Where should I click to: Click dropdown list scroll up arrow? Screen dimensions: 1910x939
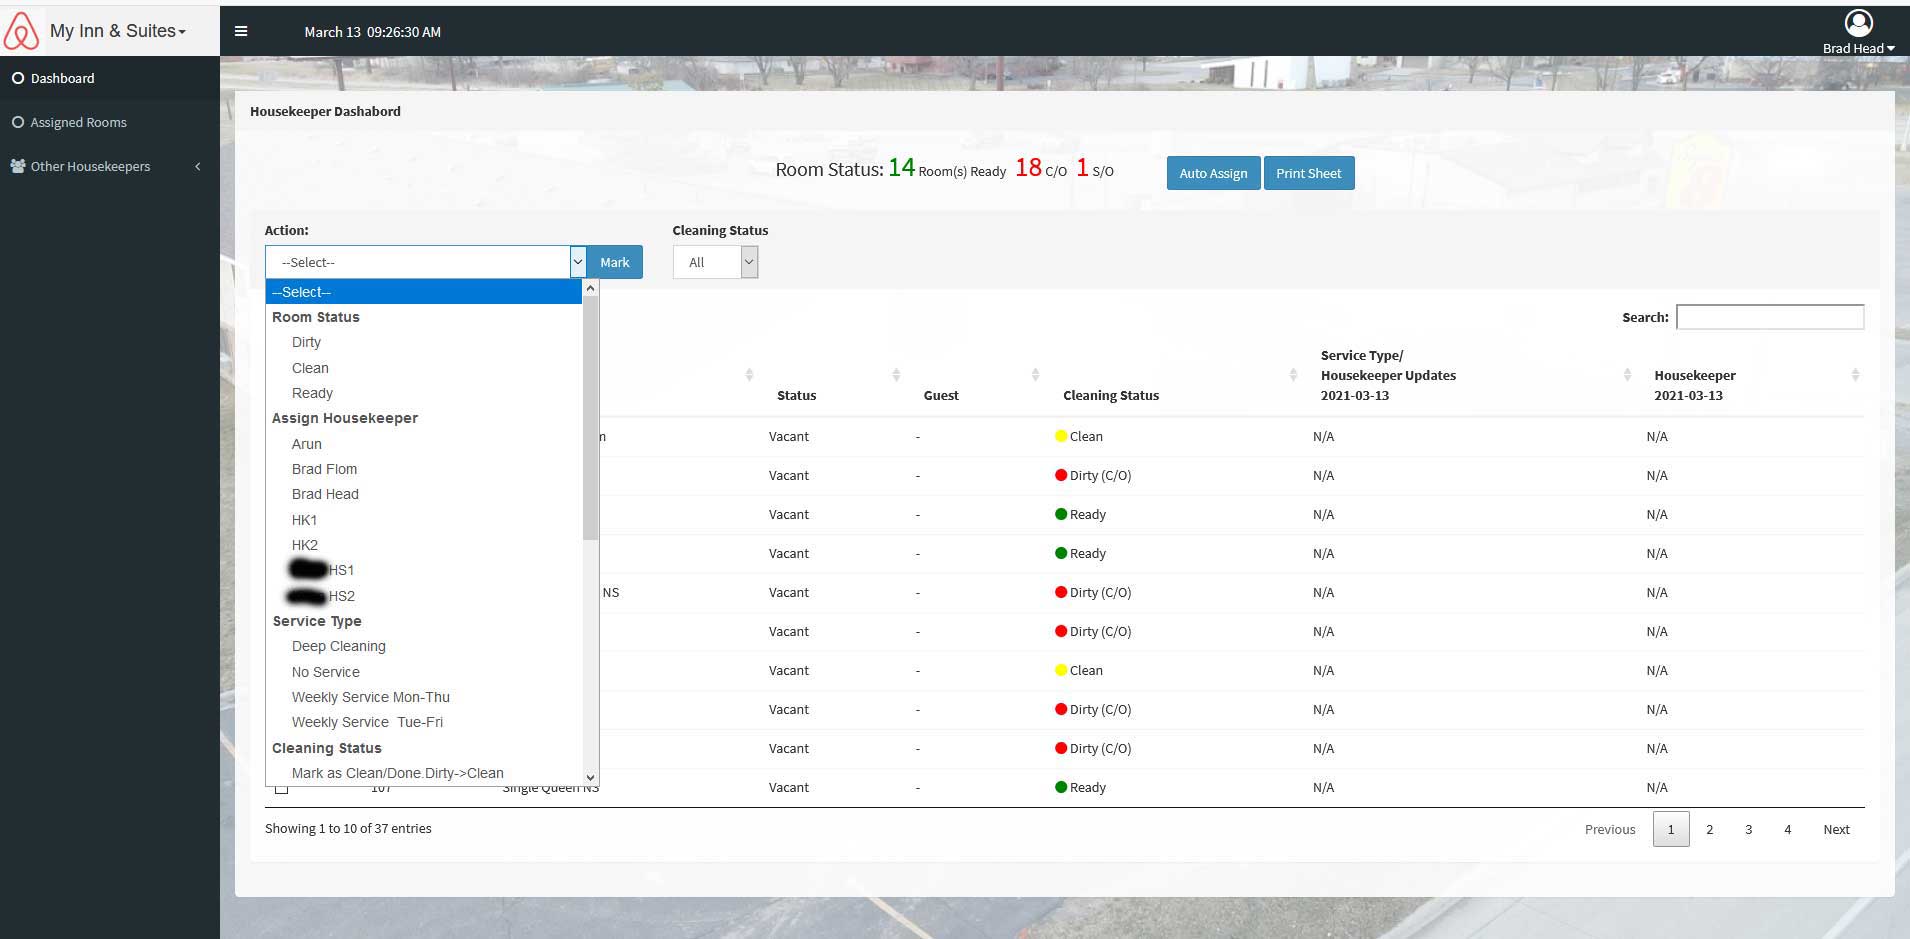[x=590, y=288]
